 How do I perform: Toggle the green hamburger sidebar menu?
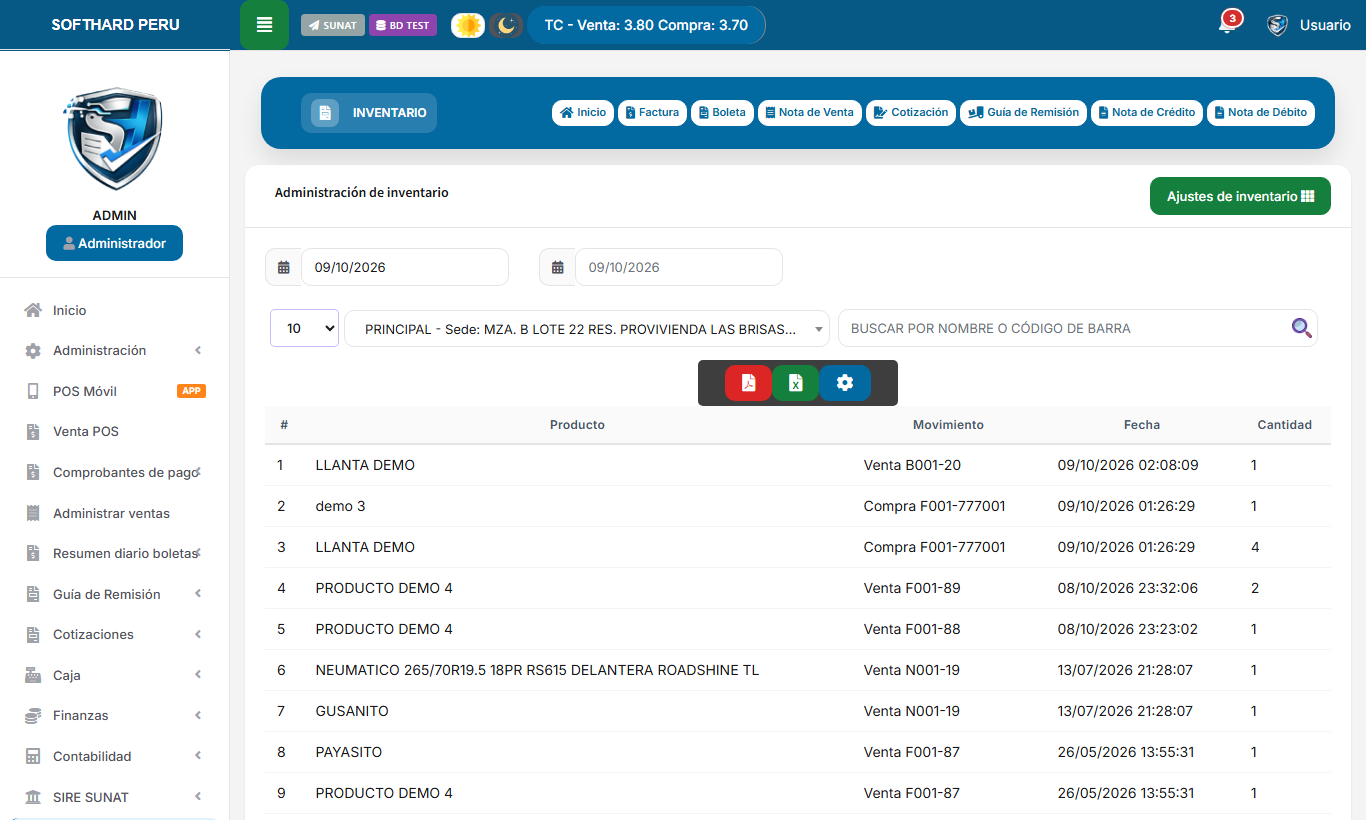[x=264, y=25]
